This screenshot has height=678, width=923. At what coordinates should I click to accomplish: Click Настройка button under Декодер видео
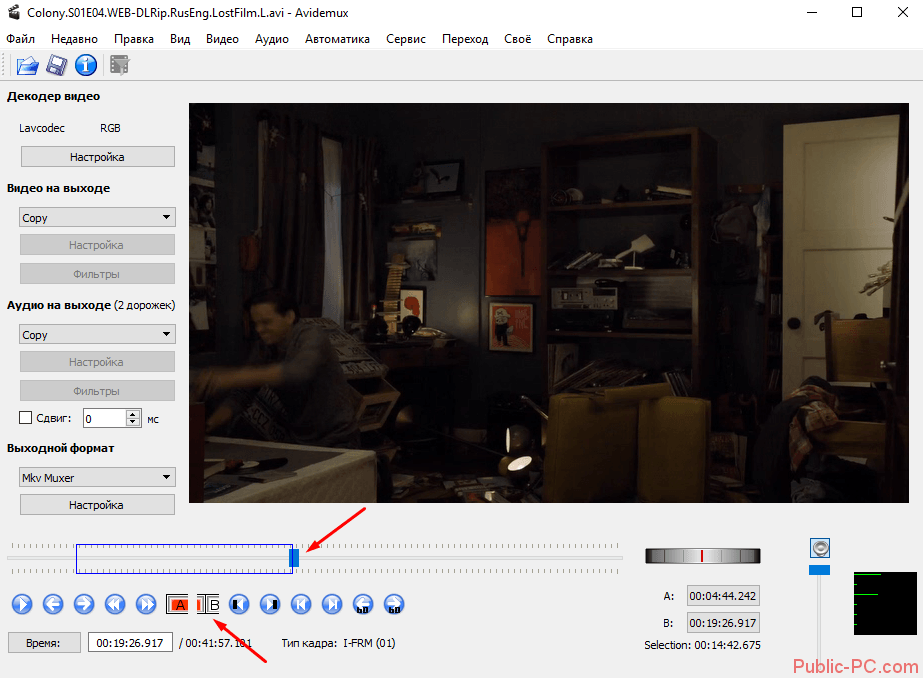(x=97, y=157)
